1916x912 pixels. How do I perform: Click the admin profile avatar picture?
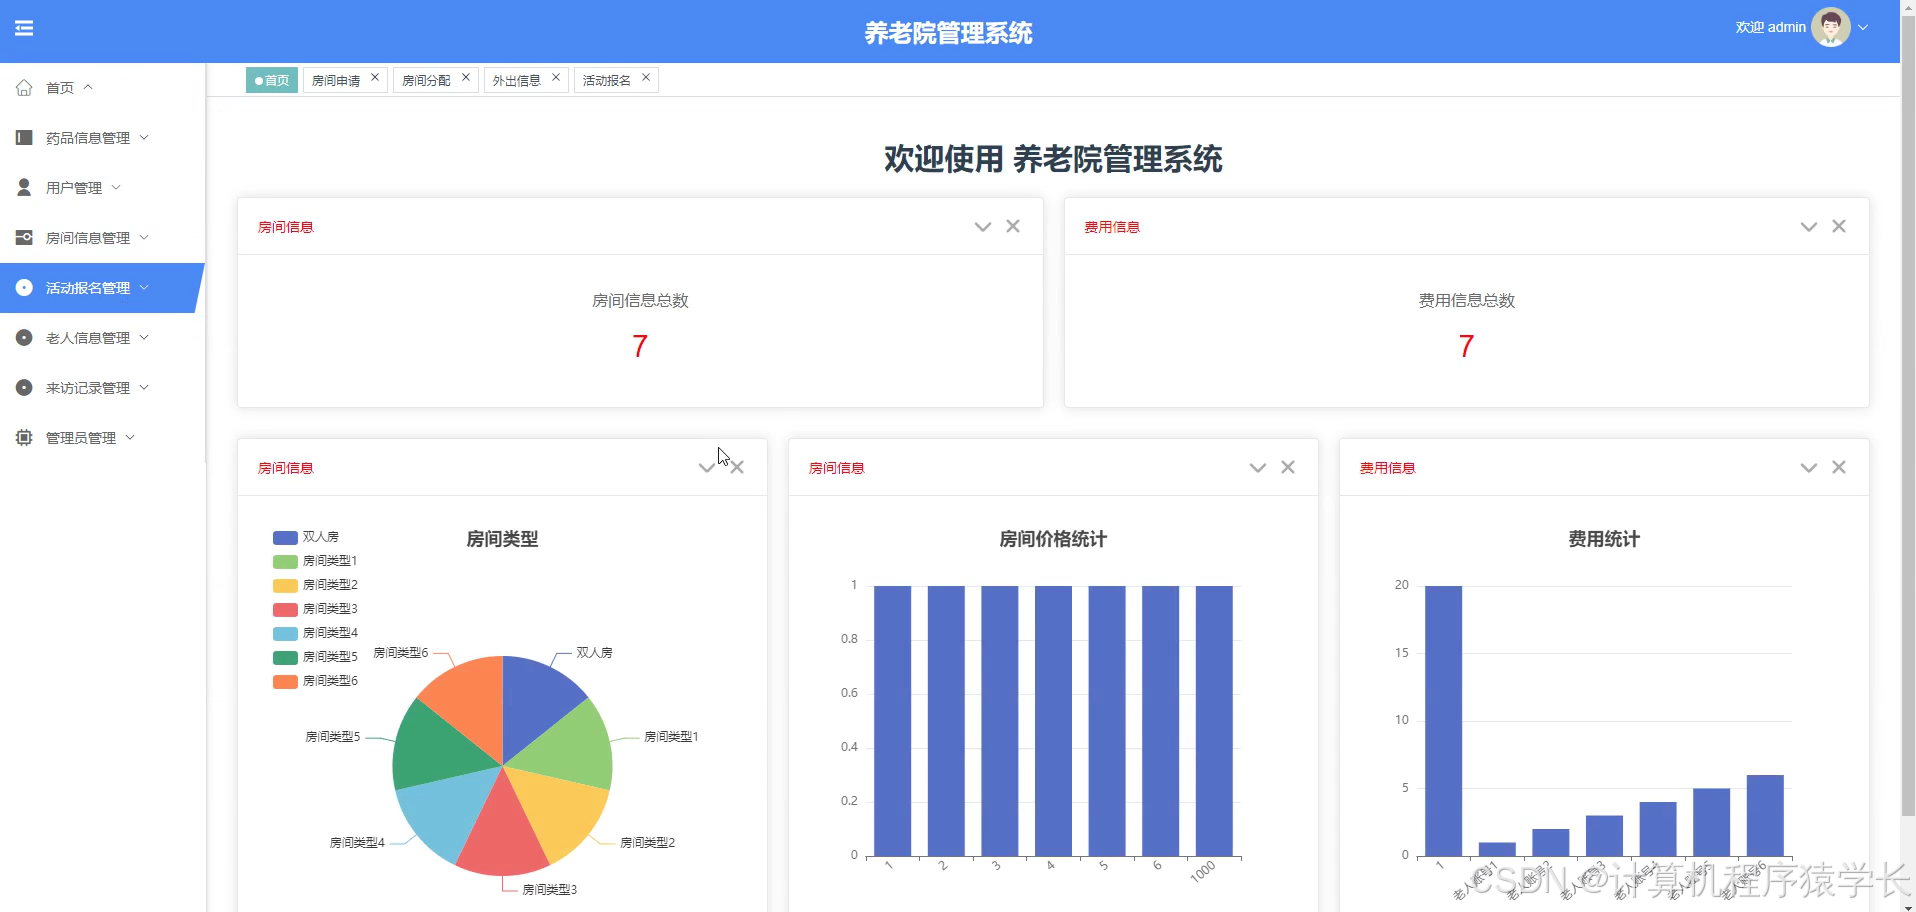click(1829, 27)
